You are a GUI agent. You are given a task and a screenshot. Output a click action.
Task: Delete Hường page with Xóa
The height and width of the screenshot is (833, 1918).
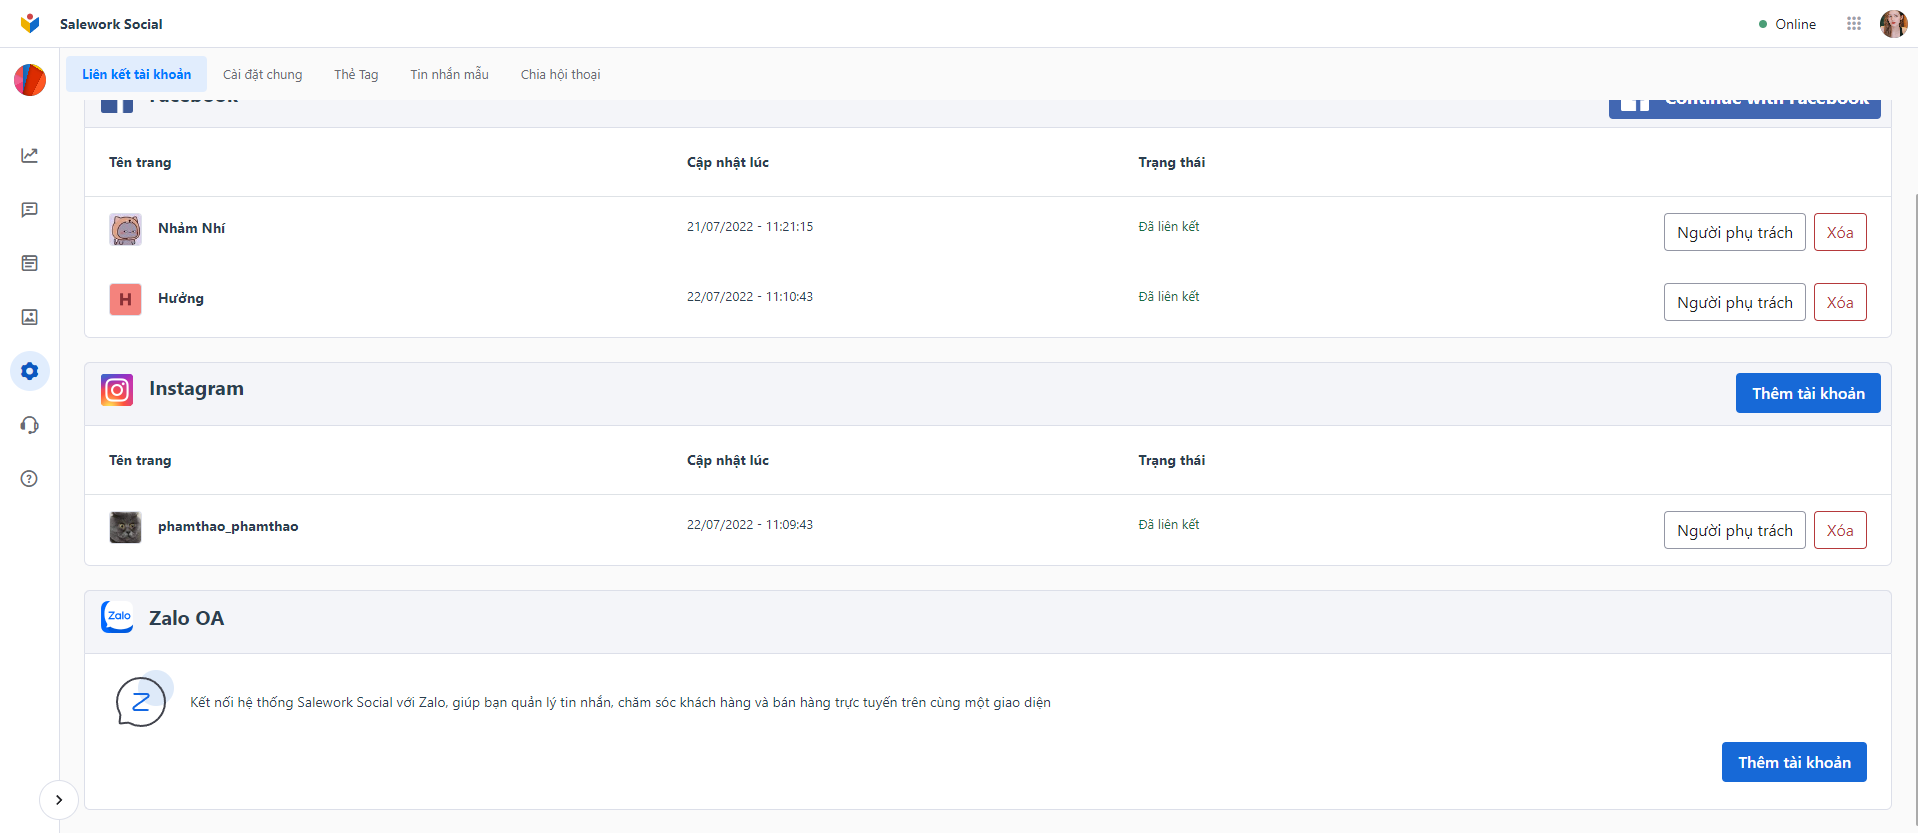point(1840,302)
